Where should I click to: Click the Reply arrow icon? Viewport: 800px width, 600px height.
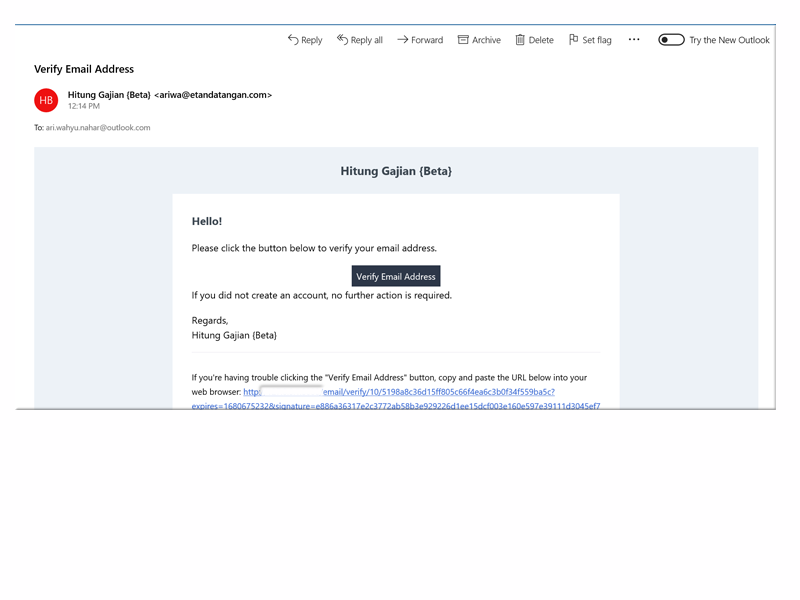293,40
